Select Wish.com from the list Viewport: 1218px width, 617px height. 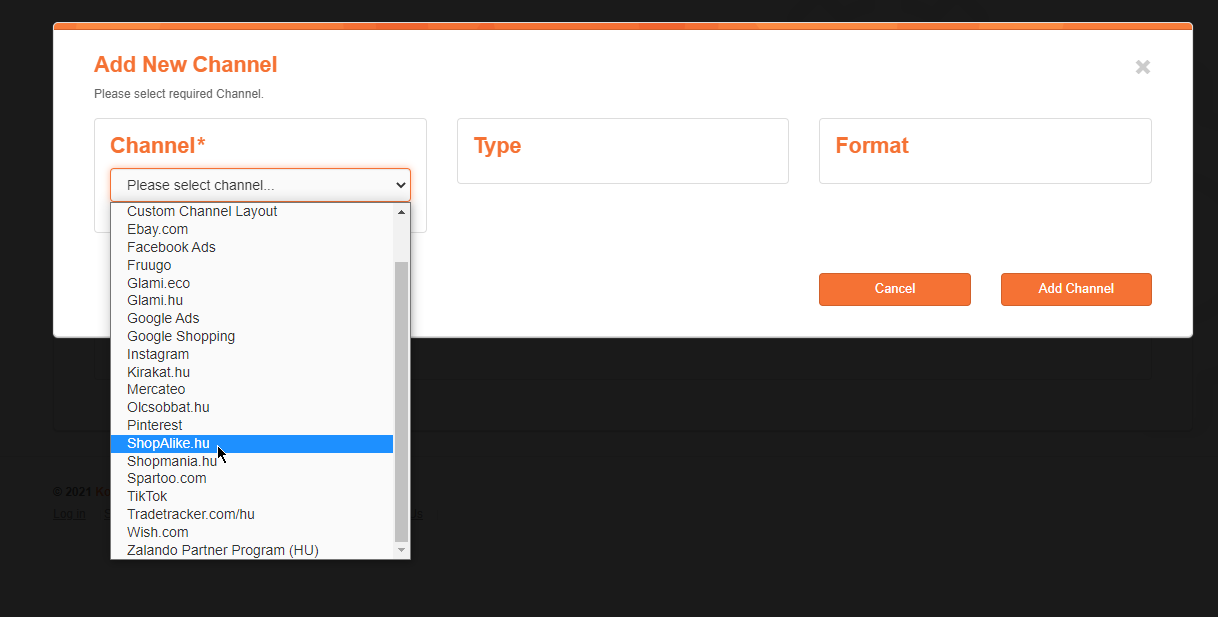252,532
